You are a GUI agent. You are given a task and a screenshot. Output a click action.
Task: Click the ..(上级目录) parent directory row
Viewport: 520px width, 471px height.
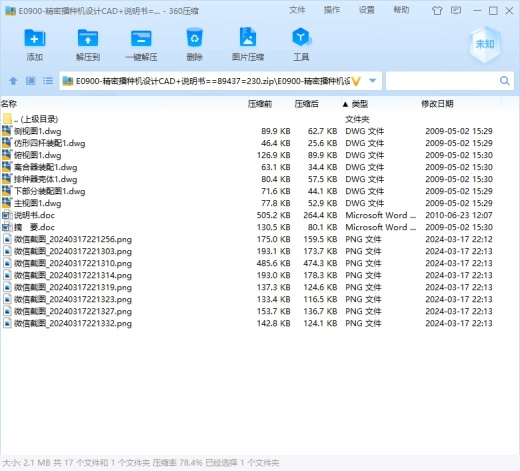[x=250, y=119]
